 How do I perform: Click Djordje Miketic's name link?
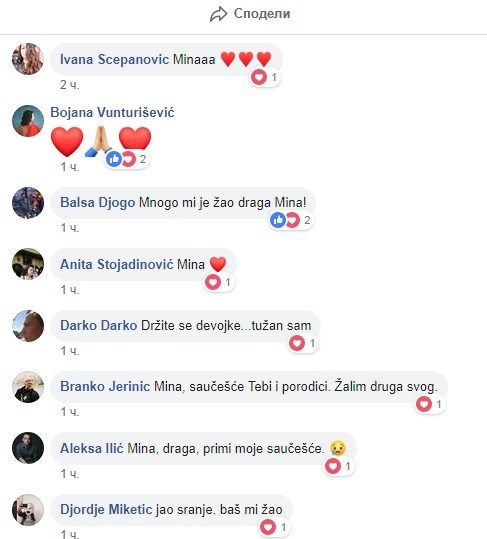(x=106, y=509)
